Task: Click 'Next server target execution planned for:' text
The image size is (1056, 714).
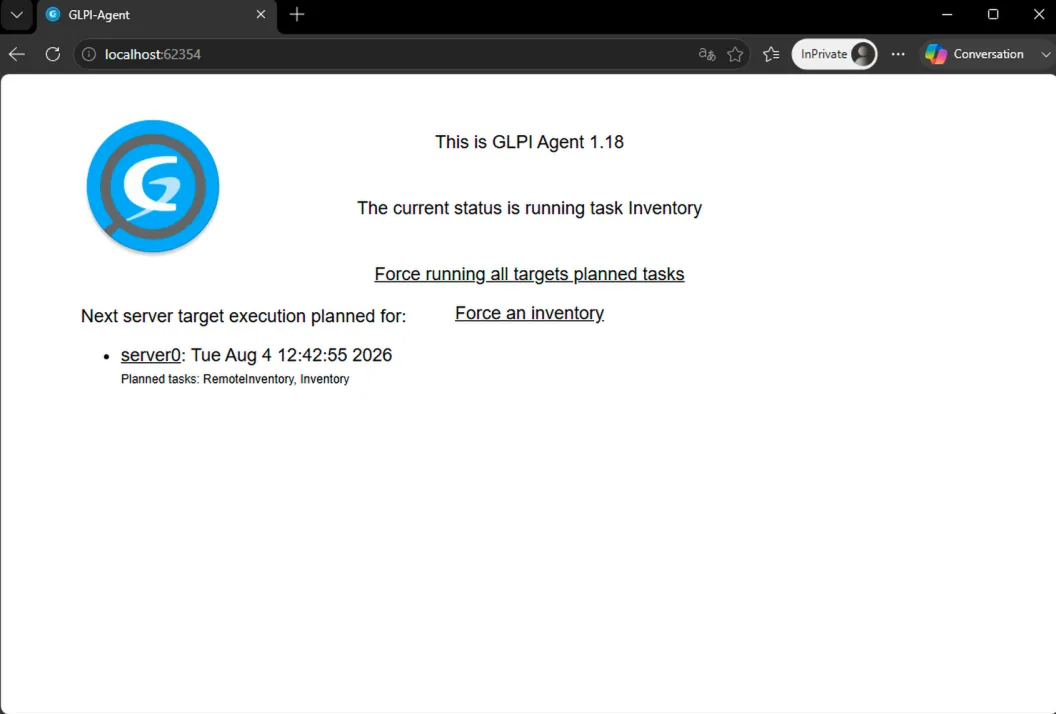Action: pos(243,316)
